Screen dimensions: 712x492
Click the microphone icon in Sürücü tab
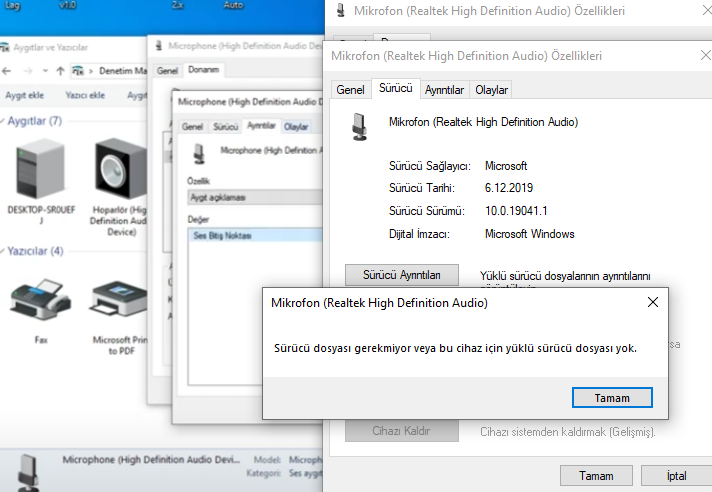(360, 127)
